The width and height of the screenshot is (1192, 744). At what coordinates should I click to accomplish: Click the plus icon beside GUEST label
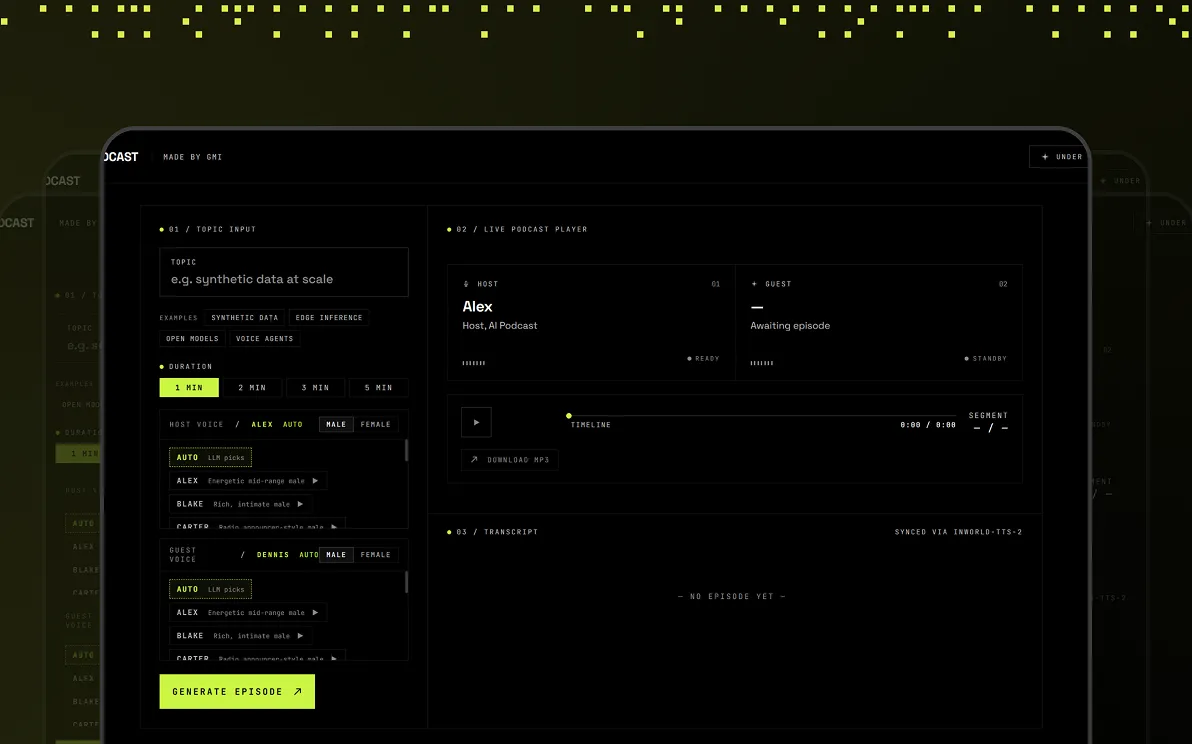coord(754,284)
